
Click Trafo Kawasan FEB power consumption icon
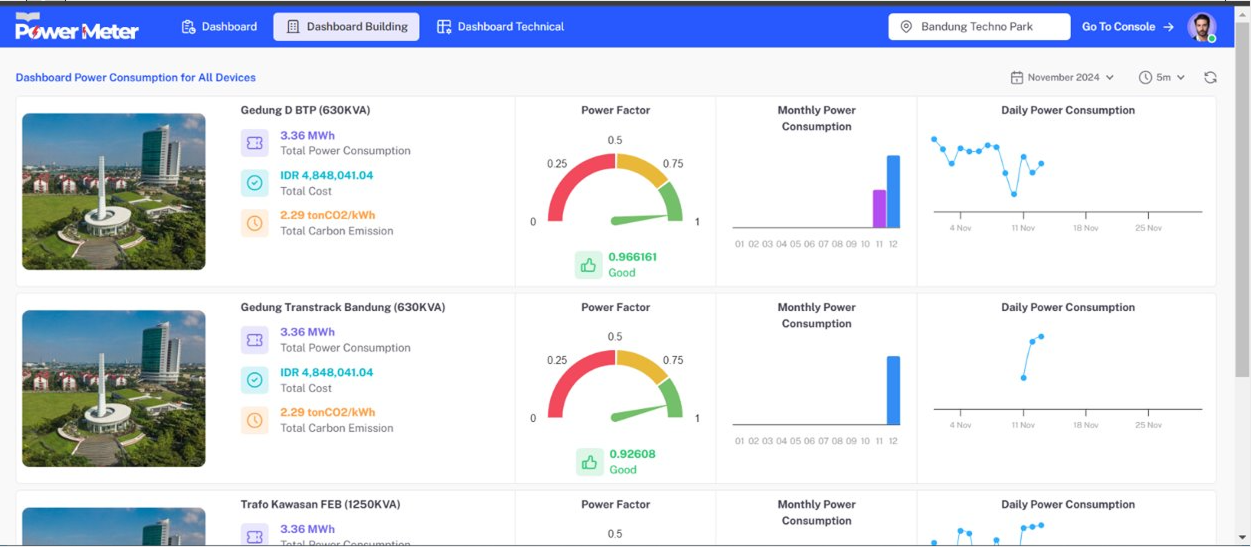coord(255,536)
